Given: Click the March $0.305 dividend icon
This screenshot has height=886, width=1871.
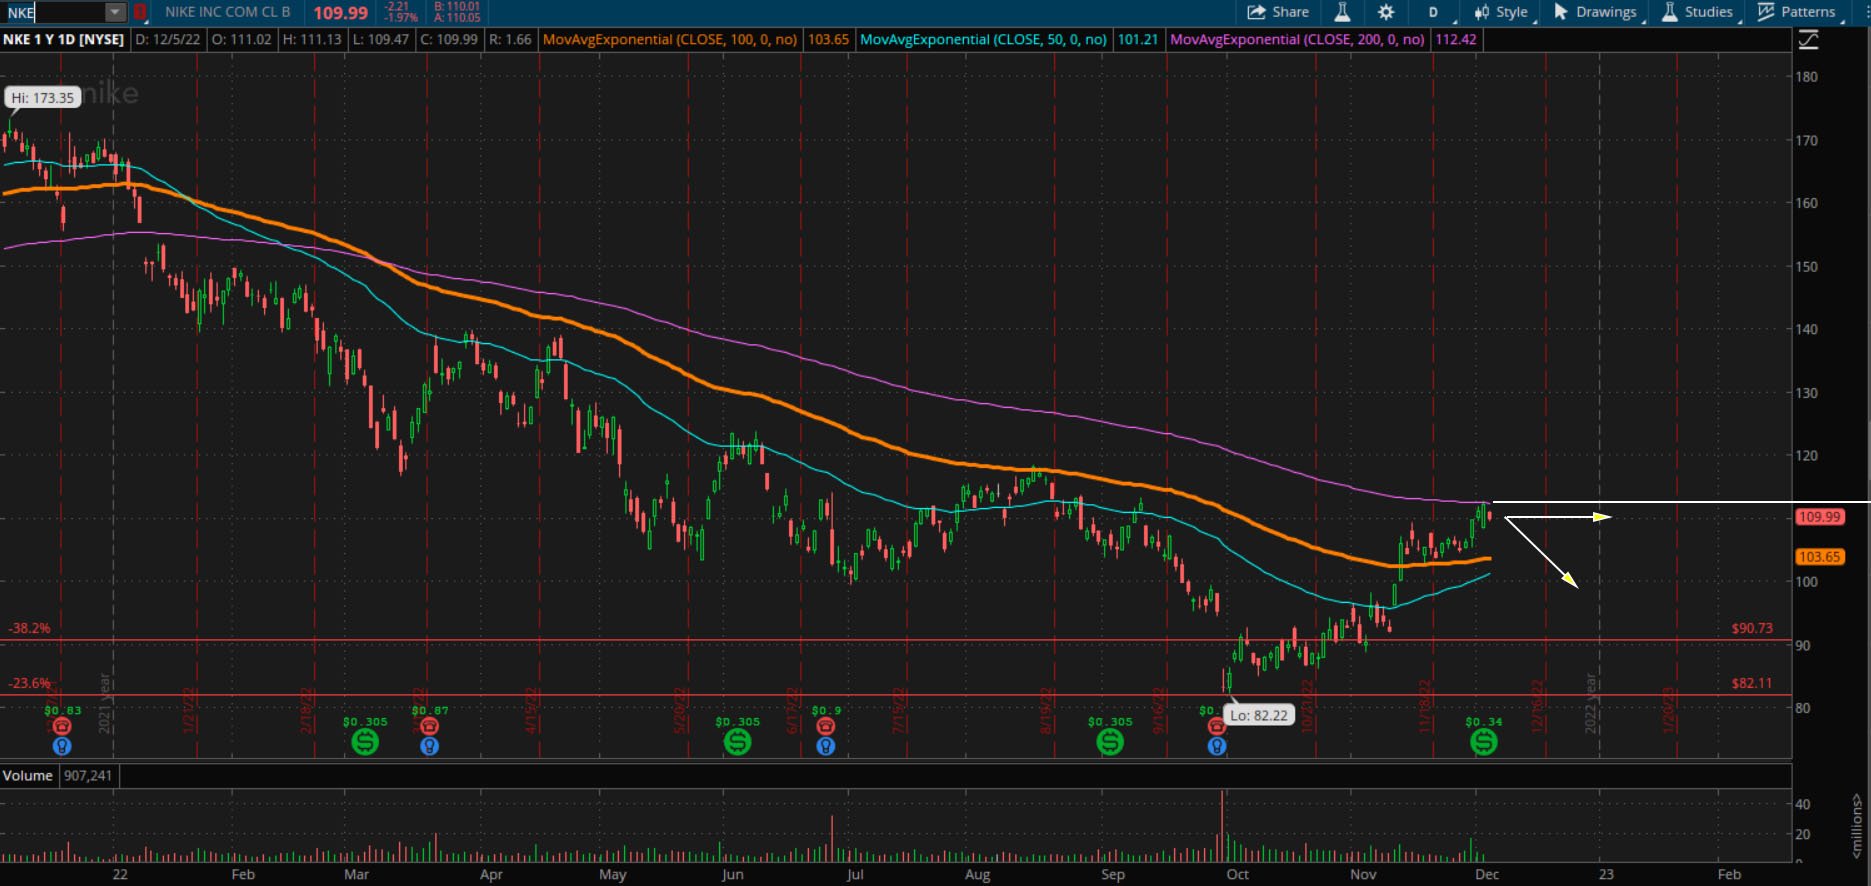Looking at the screenshot, I should [x=365, y=742].
